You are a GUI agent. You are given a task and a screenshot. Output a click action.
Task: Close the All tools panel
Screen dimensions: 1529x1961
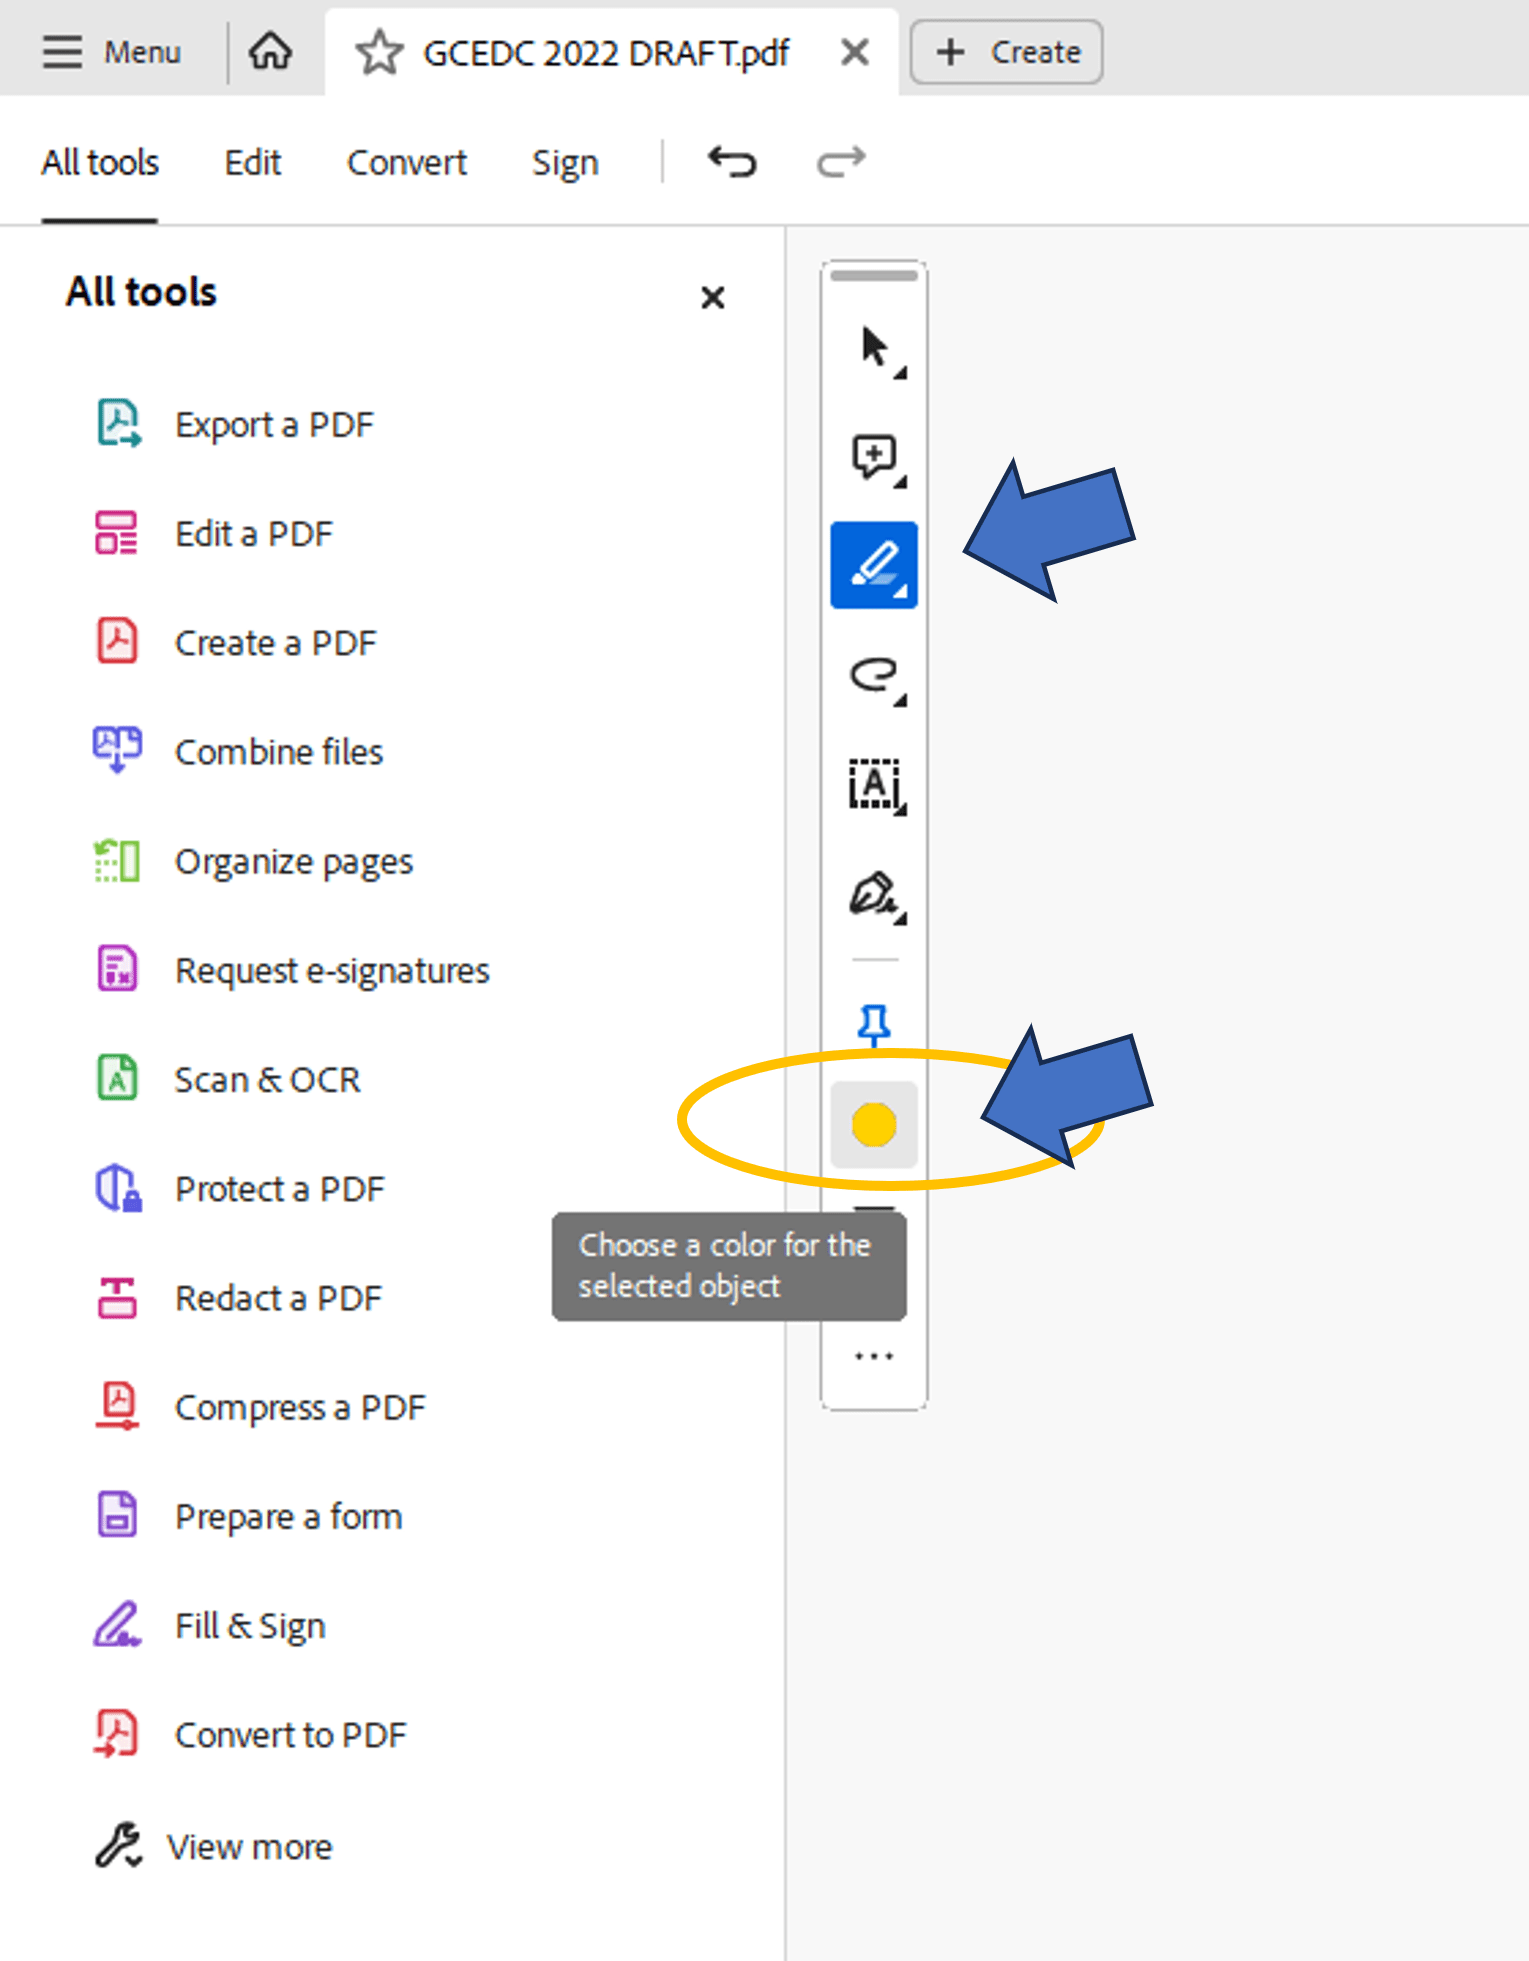[712, 297]
